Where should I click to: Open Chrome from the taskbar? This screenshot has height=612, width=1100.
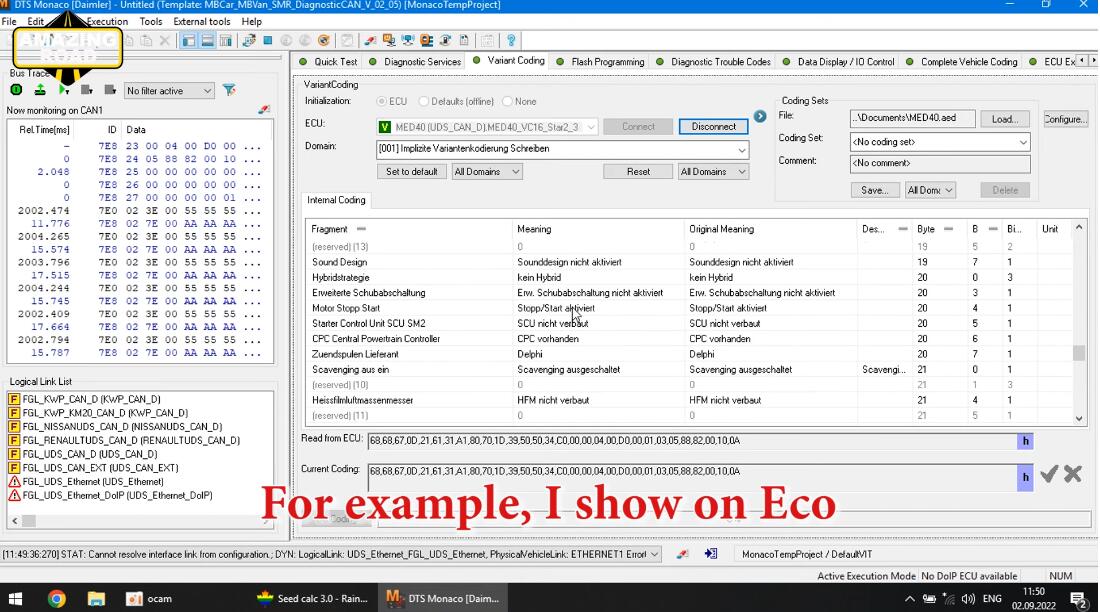point(56,599)
